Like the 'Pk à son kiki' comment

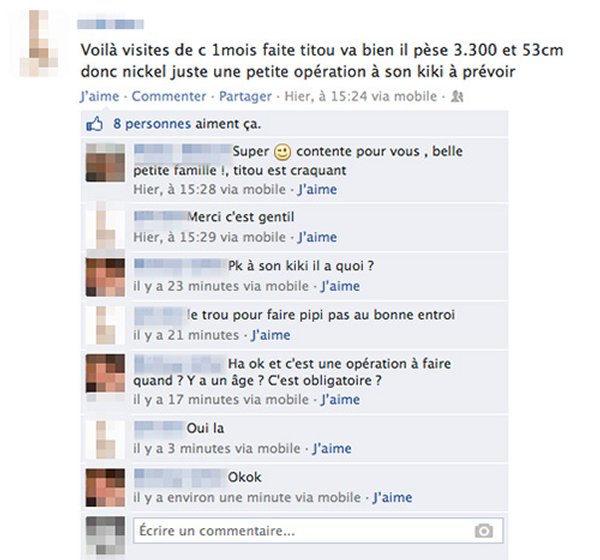tap(340, 286)
